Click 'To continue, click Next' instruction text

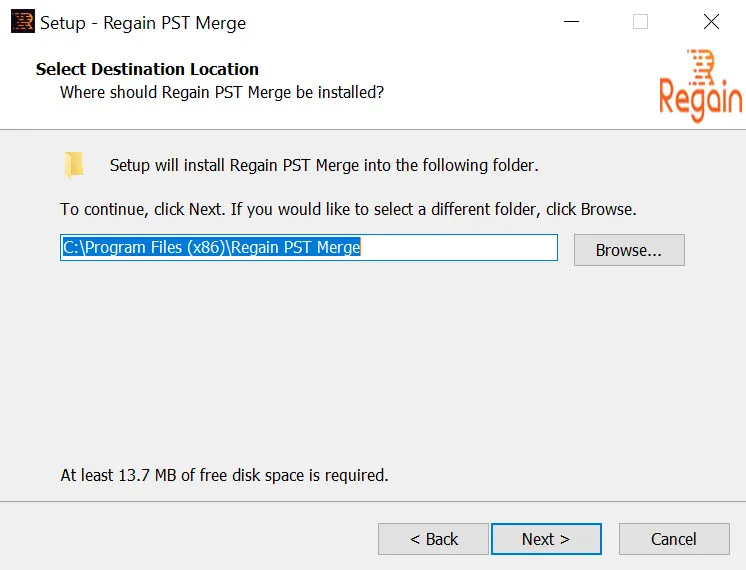point(348,209)
